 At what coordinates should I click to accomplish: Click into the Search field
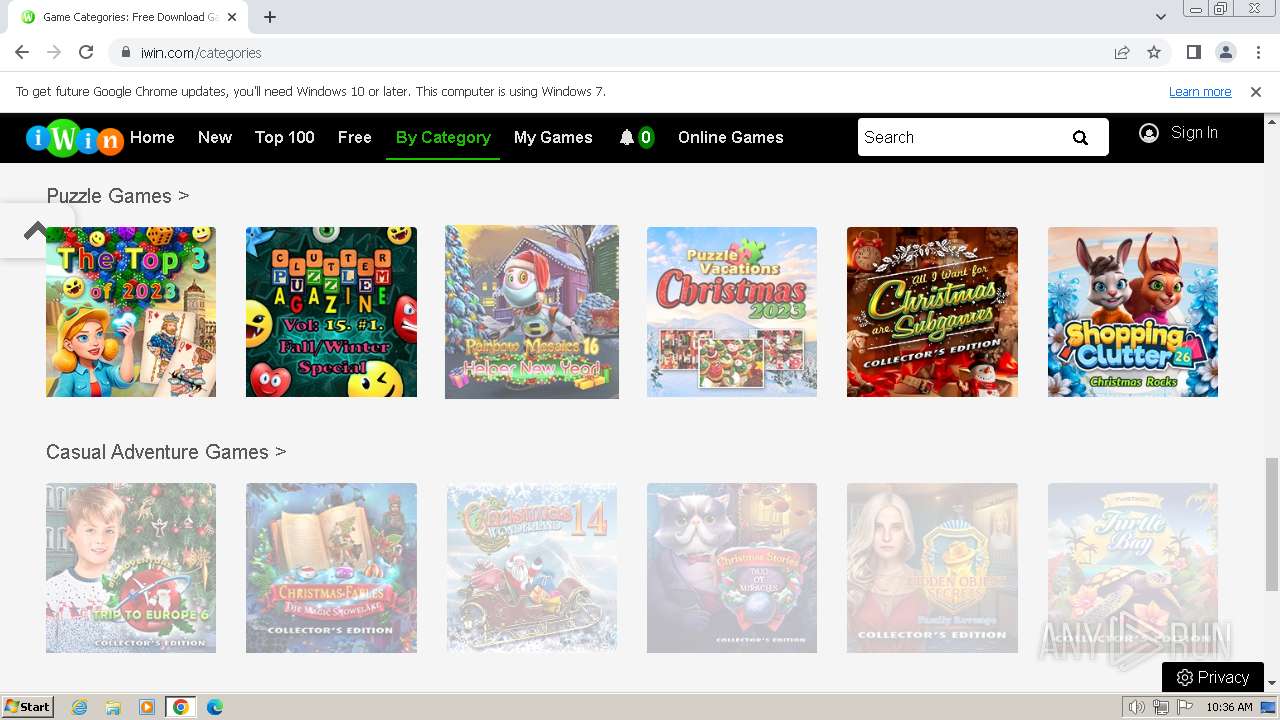[957, 137]
